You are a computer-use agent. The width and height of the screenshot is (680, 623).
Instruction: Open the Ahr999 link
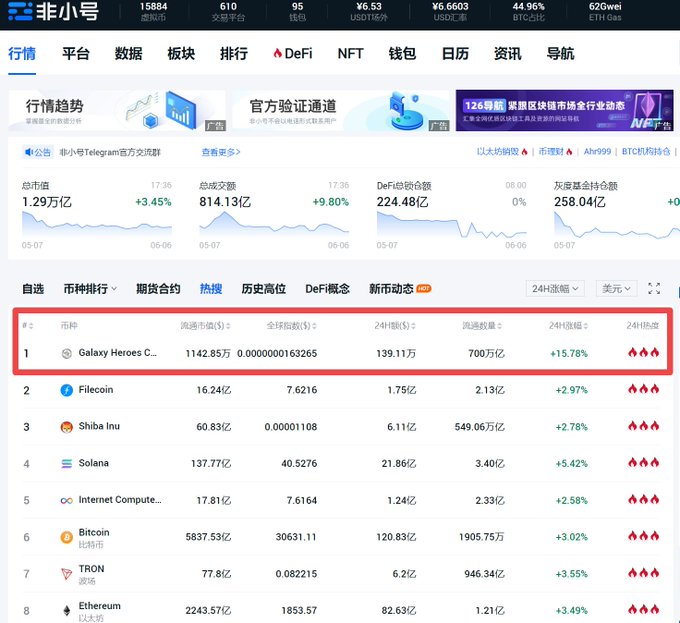(x=597, y=151)
